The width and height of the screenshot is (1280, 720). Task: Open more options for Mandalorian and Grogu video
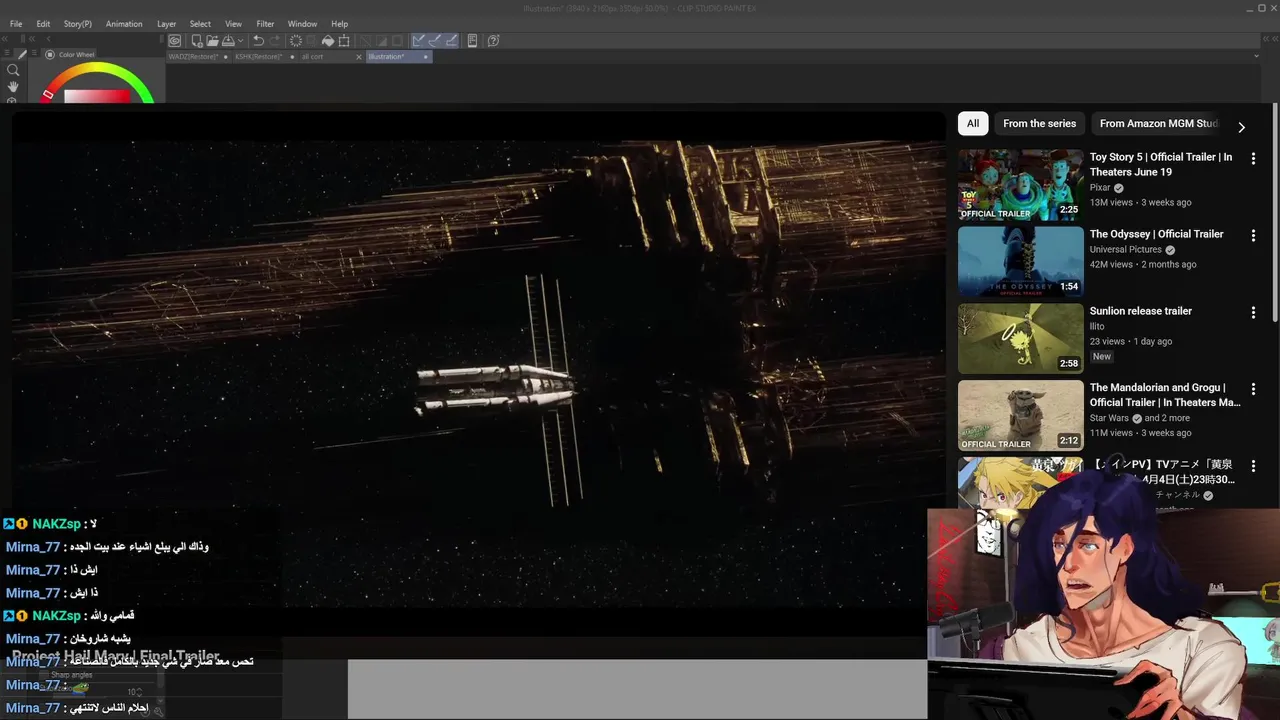coord(1253,389)
